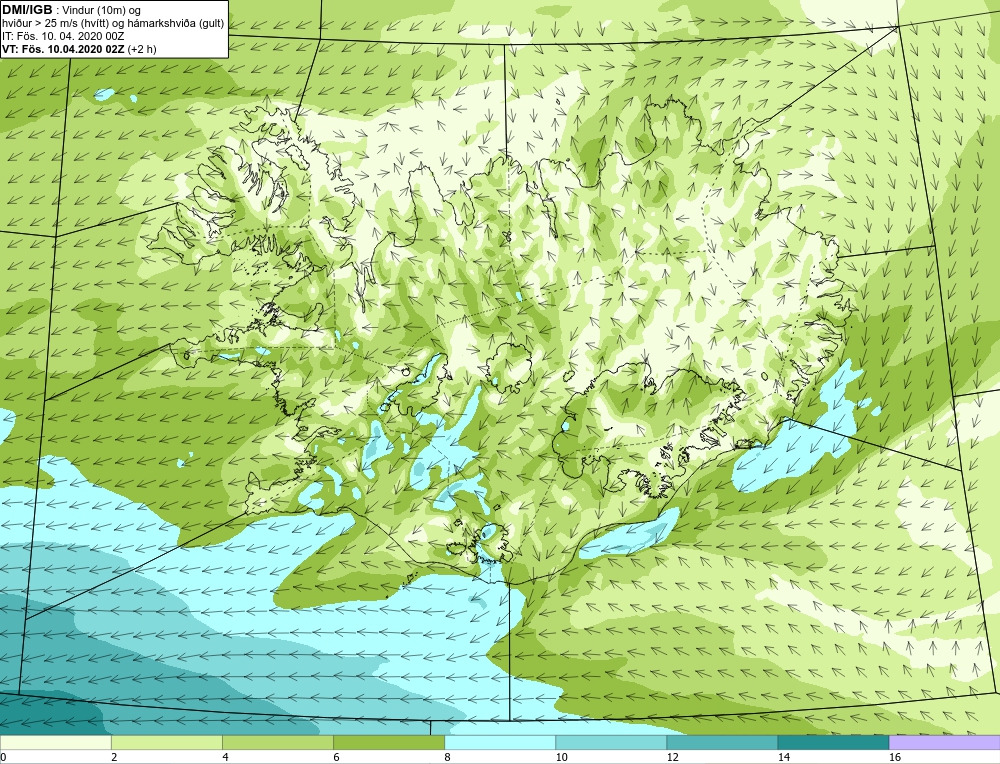Click the 0–2 m/s pale color swatch
Viewport: 1000px width, 764px height.
[55, 742]
